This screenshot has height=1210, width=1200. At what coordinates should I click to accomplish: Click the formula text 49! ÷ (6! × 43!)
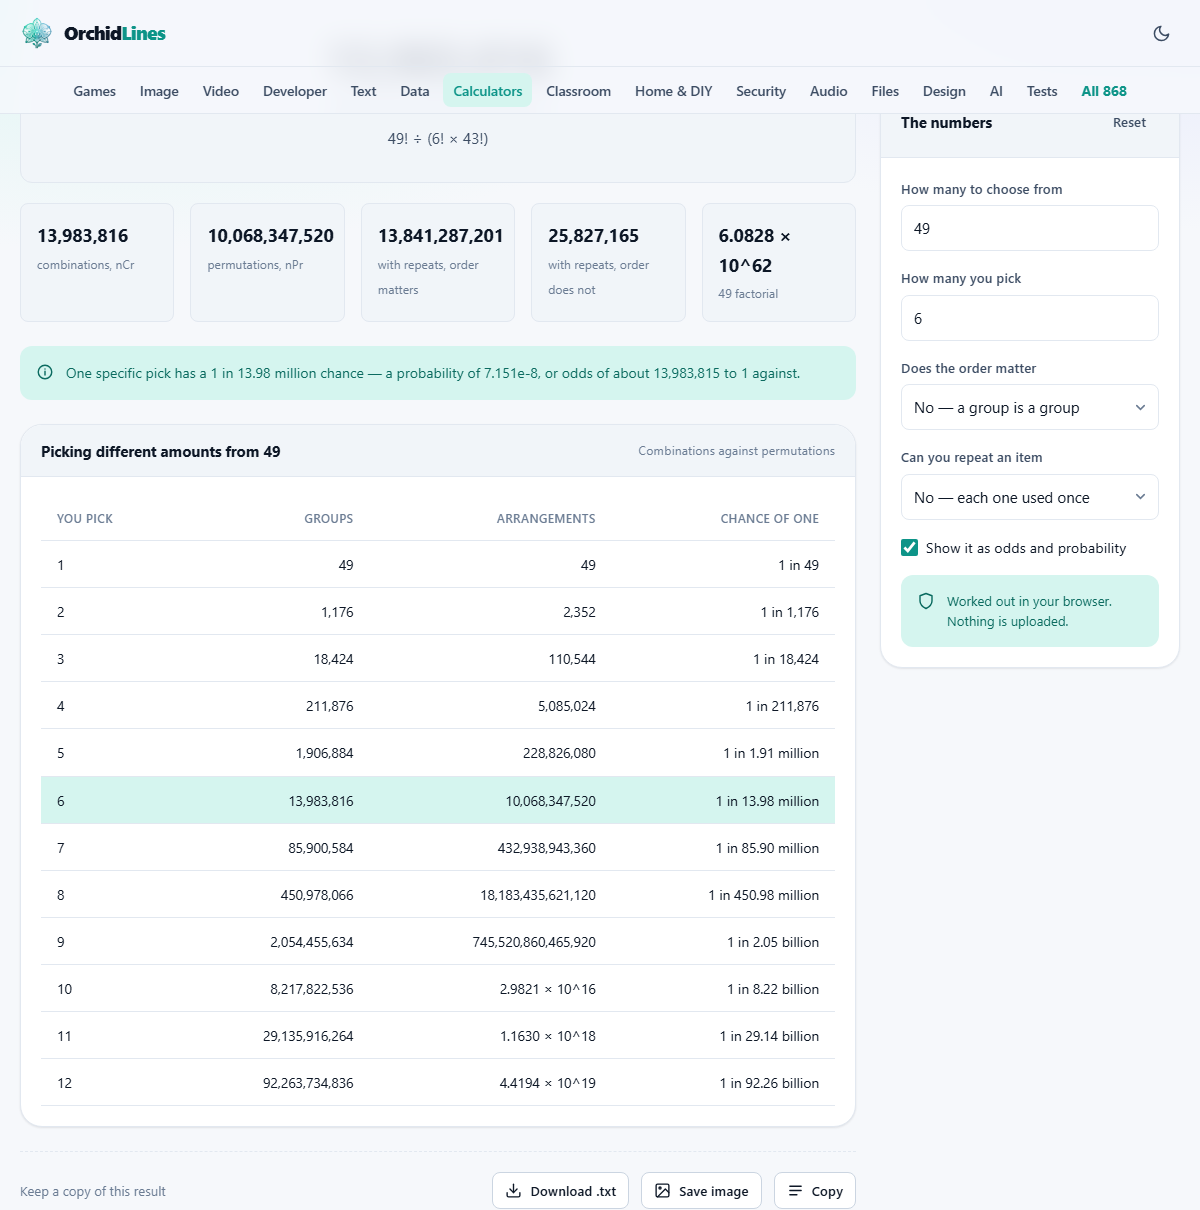pos(438,139)
